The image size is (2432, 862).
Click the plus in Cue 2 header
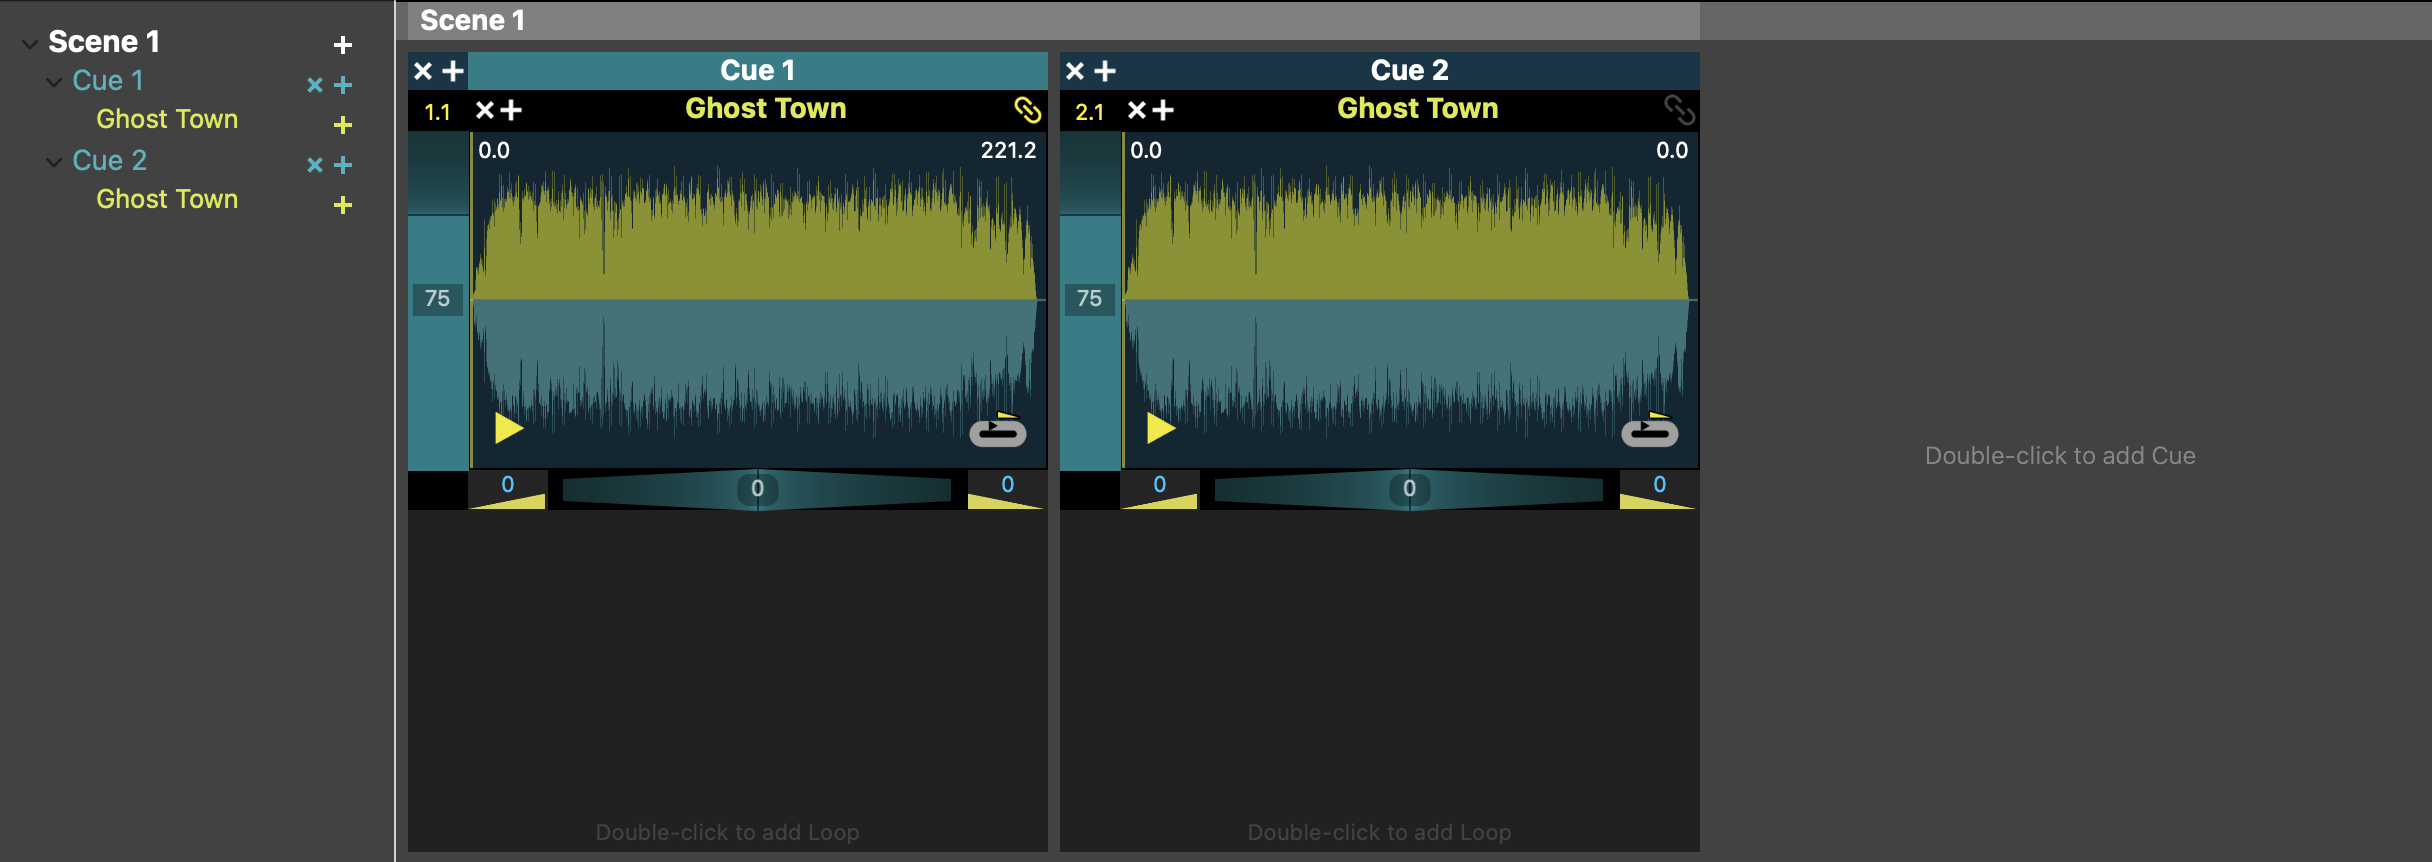tap(1105, 71)
